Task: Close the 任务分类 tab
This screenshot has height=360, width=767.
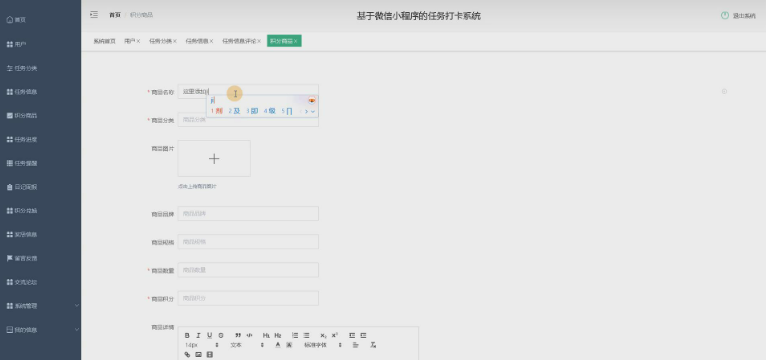Action: (x=175, y=41)
